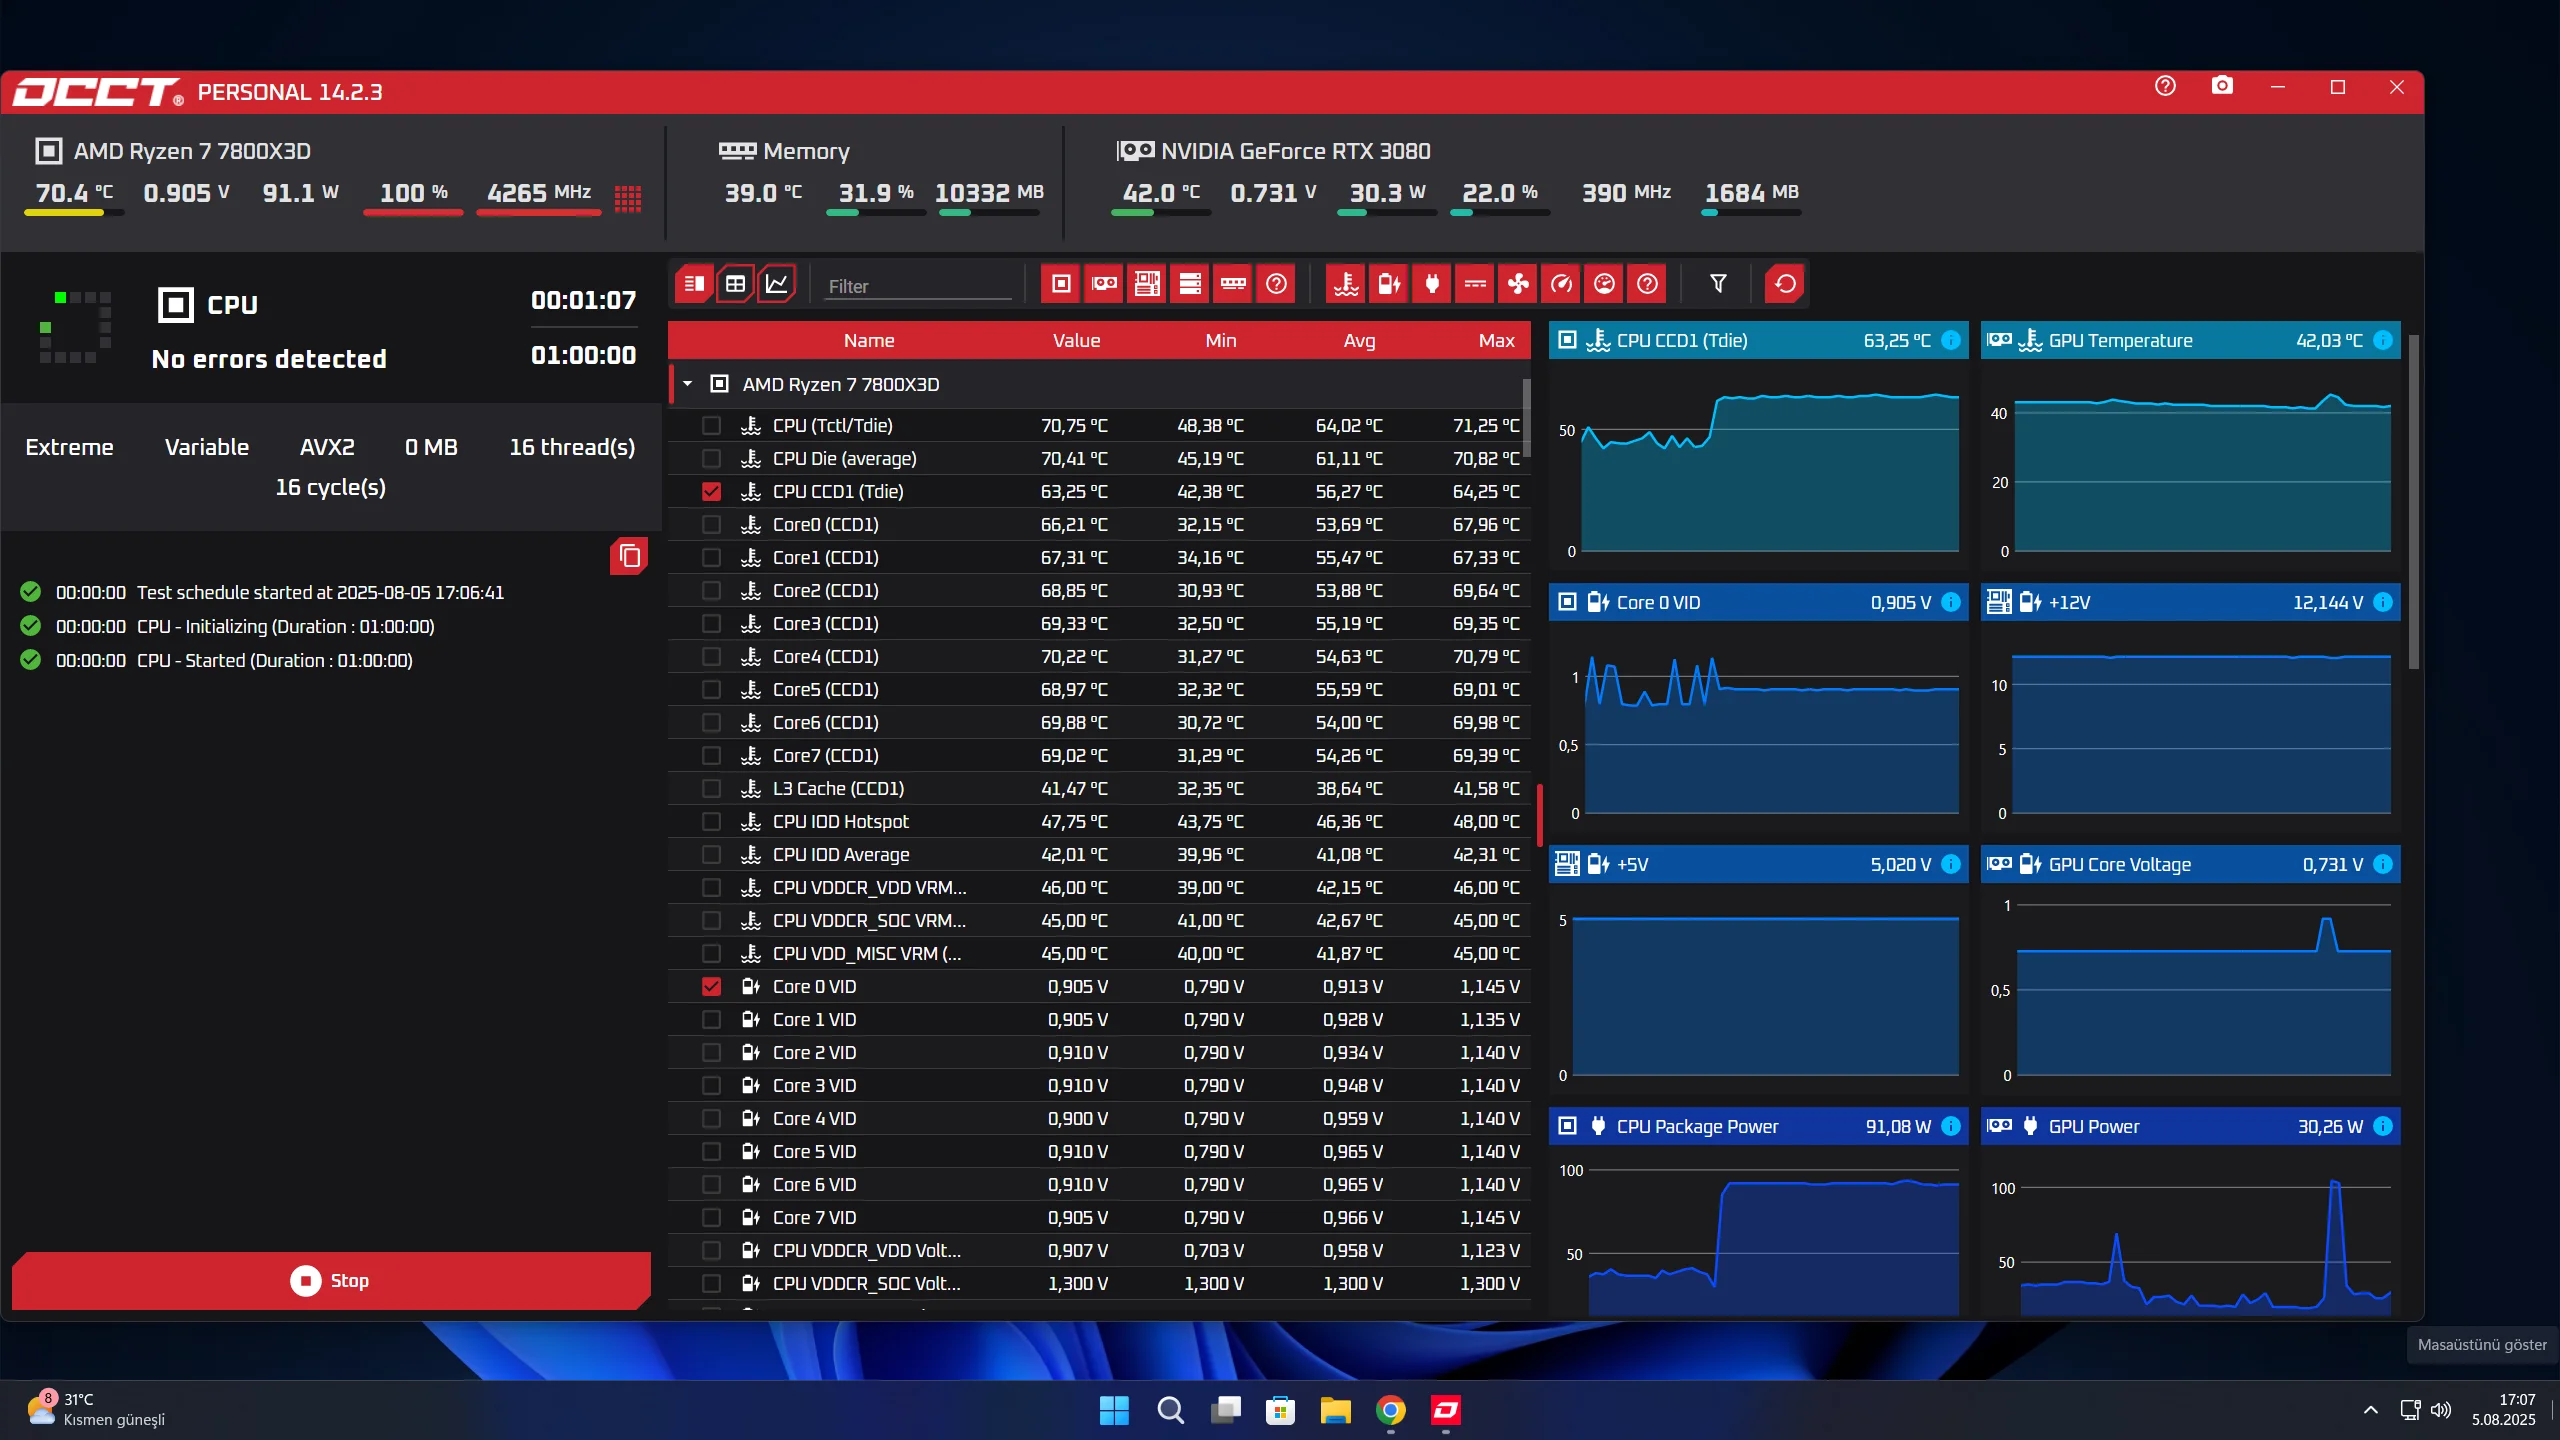The width and height of the screenshot is (2560, 1440).
Task: Click the reset sensor values icon
Action: click(1785, 285)
